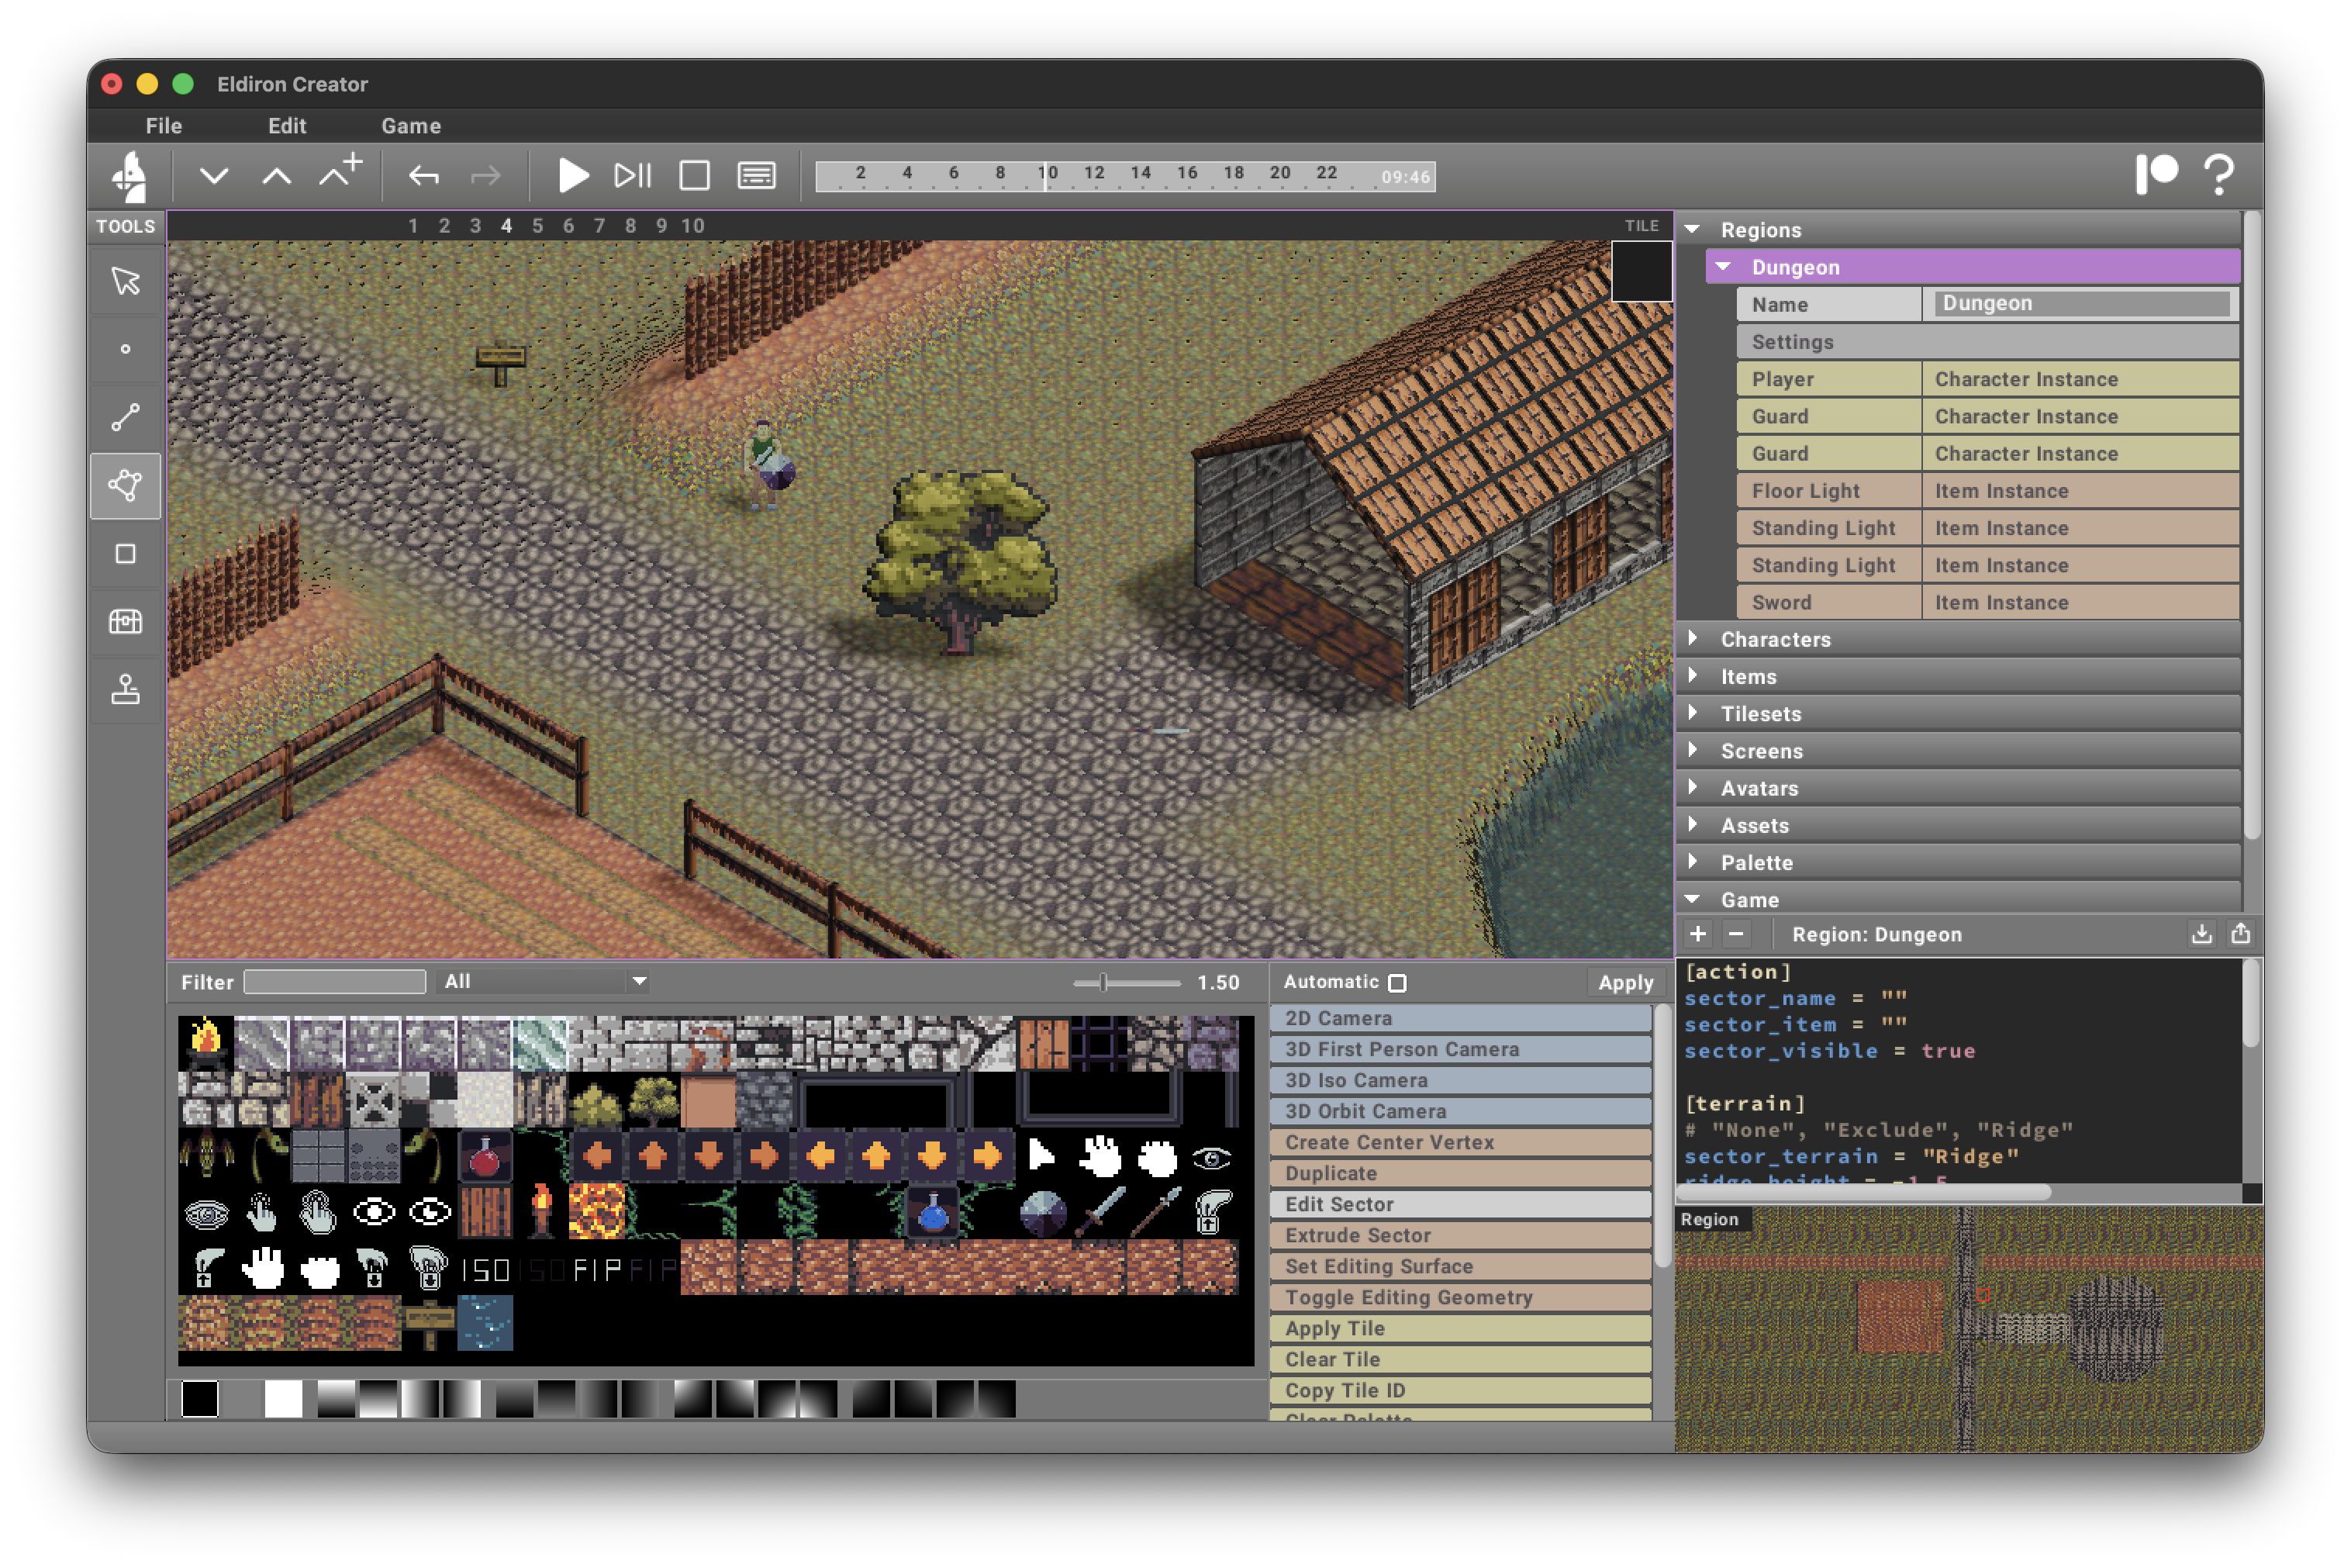Viewport: 2351px width, 1568px height.
Task: Select grid number 7 above the map
Action: click(599, 225)
